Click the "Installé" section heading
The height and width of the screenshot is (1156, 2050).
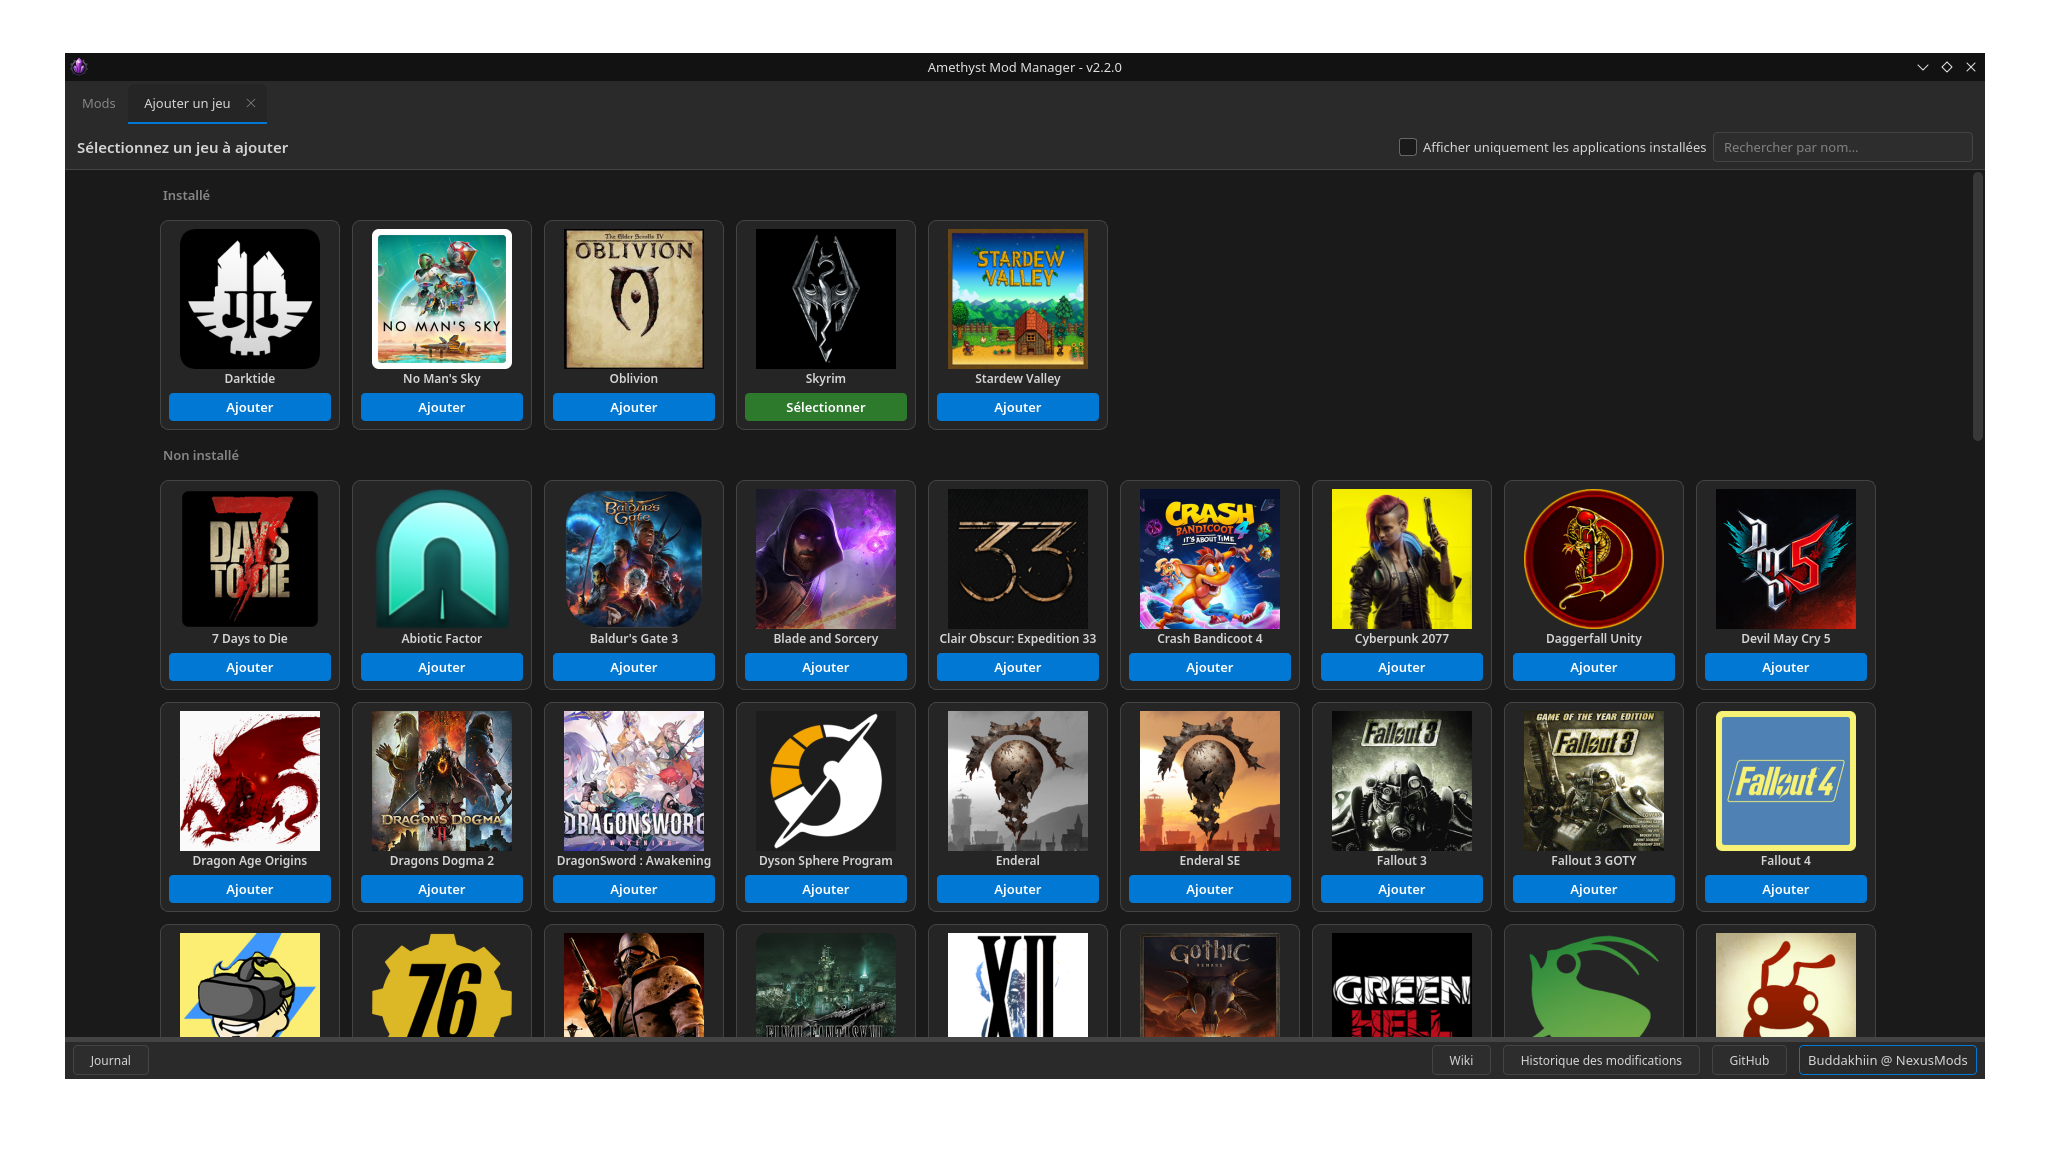click(186, 195)
